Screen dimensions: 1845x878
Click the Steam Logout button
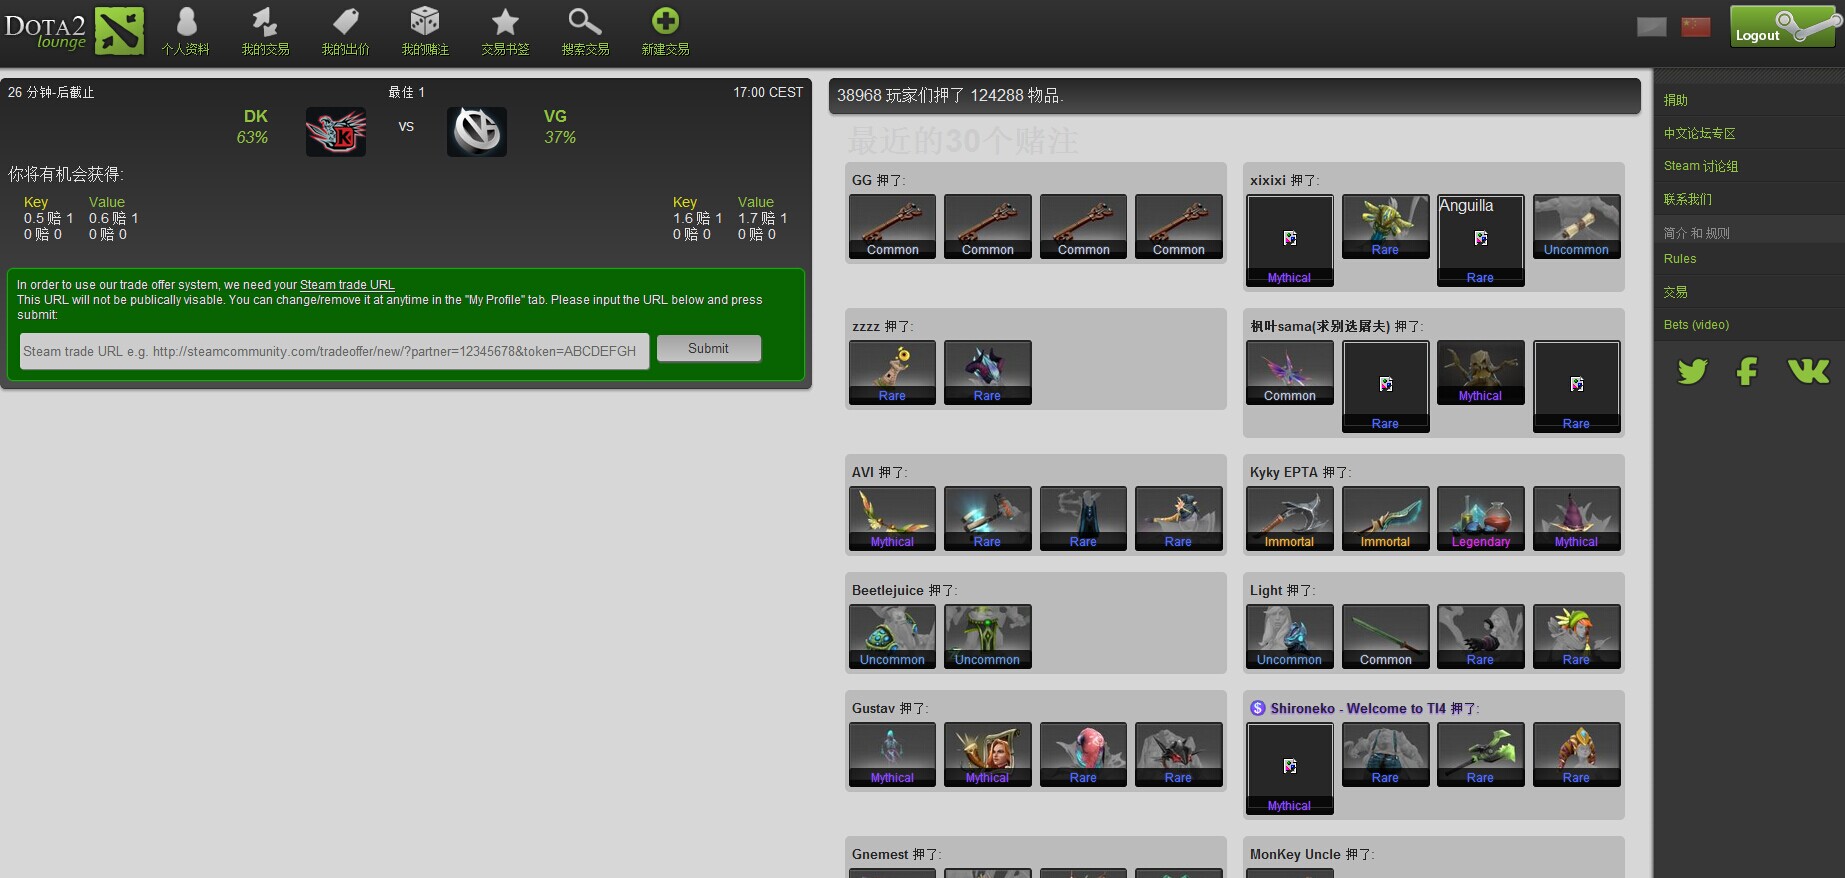coord(1783,26)
